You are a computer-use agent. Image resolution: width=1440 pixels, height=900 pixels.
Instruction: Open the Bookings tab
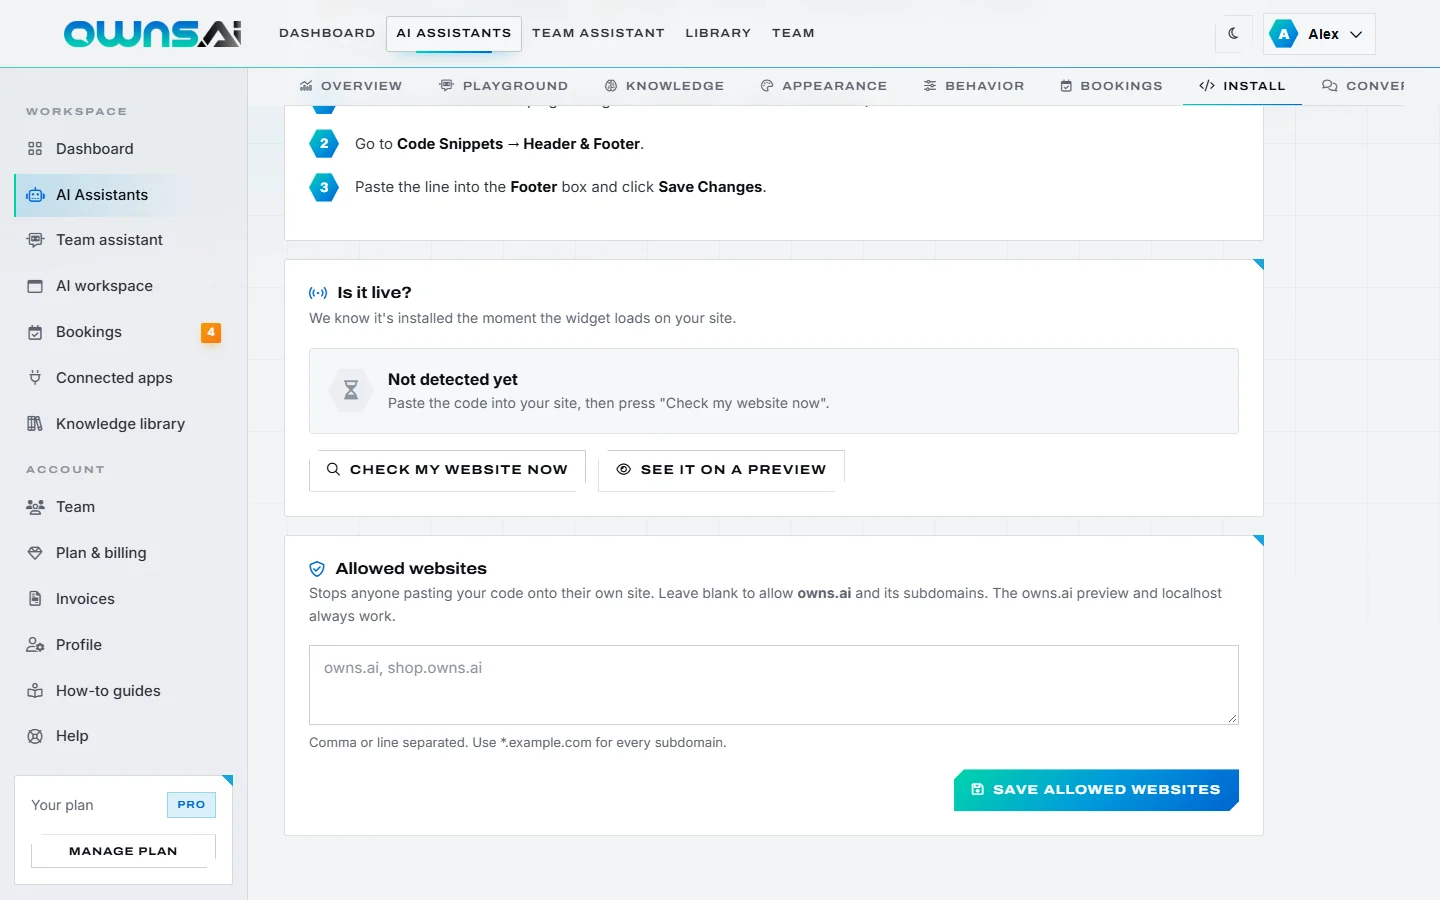1111,86
